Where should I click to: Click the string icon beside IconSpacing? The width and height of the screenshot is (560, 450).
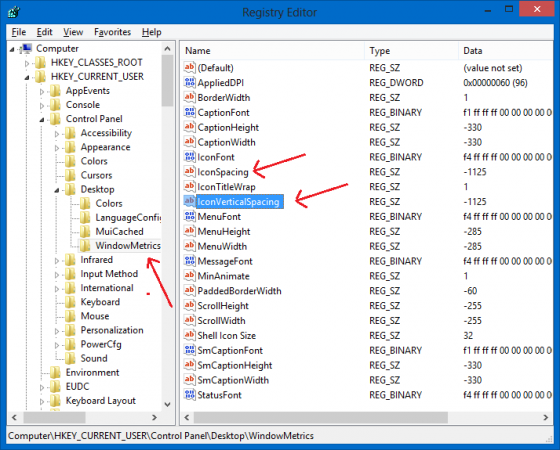click(x=189, y=172)
